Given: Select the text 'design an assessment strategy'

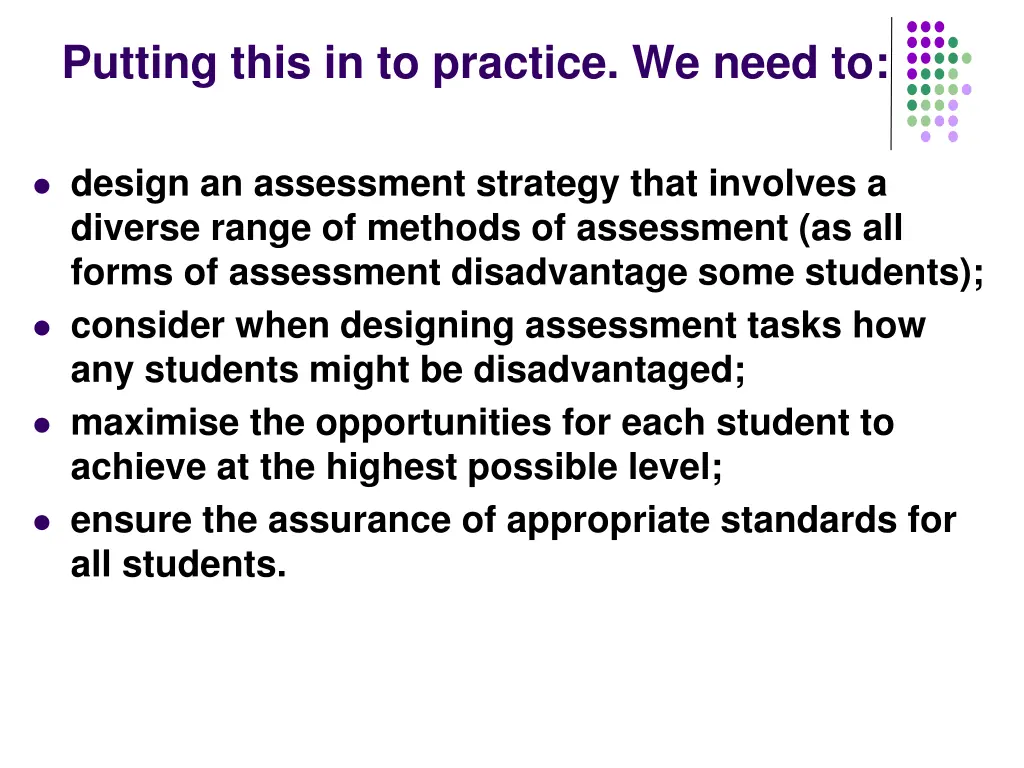Looking at the screenshot, I should (345, 184).
